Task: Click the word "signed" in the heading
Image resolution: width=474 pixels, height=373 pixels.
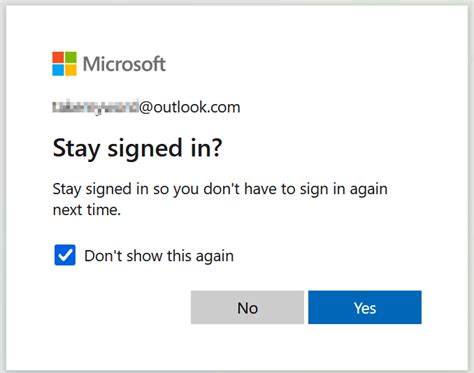Action: pos(145,149)
